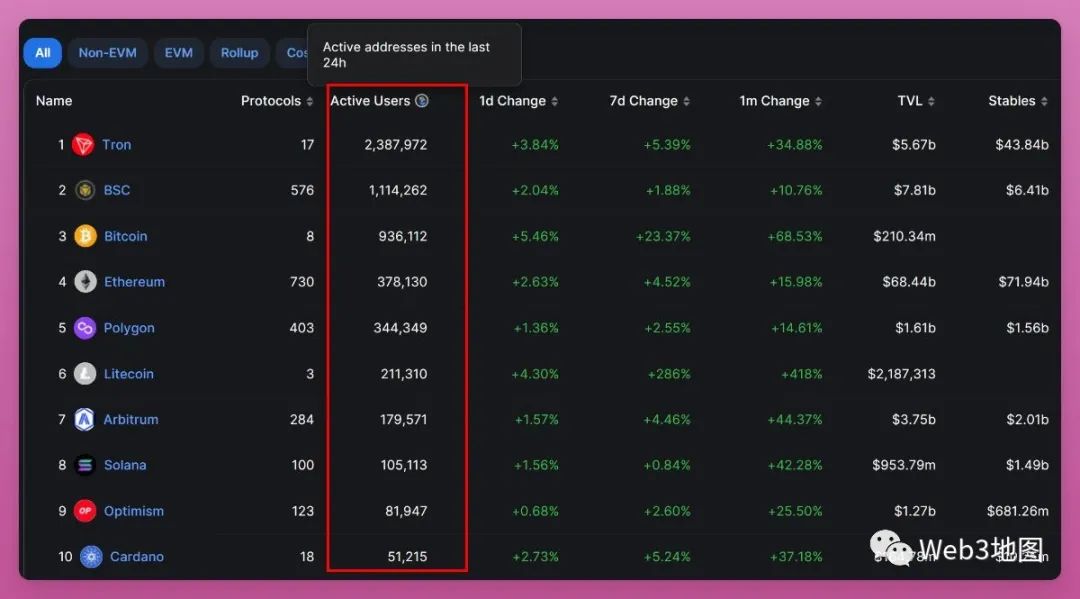Open the Arbitrum chain link
The image size is (1080, 599).
(x=131, y=419)
